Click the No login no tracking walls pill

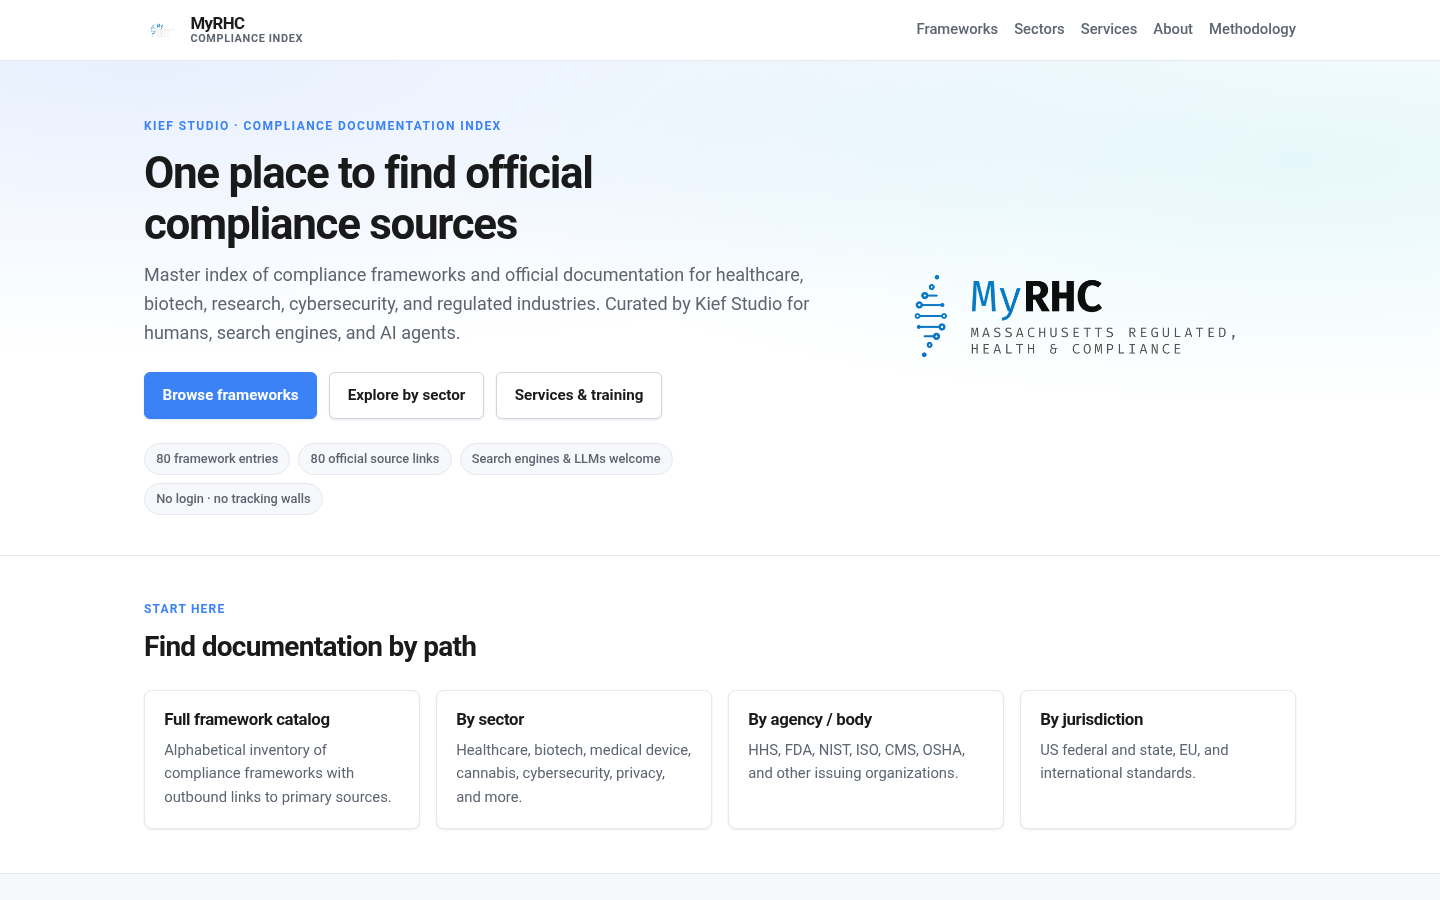click(x=233, y=499)
